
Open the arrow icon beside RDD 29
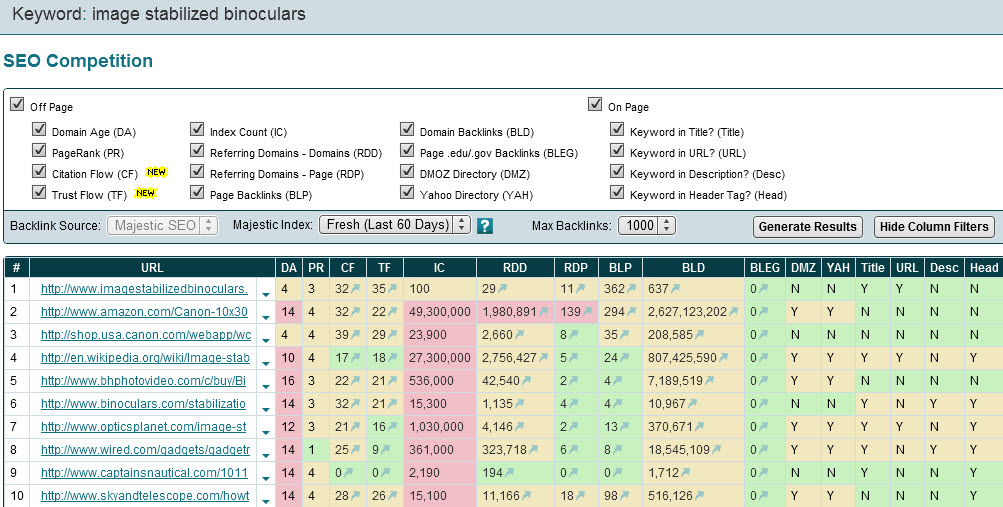coord(503,289)
